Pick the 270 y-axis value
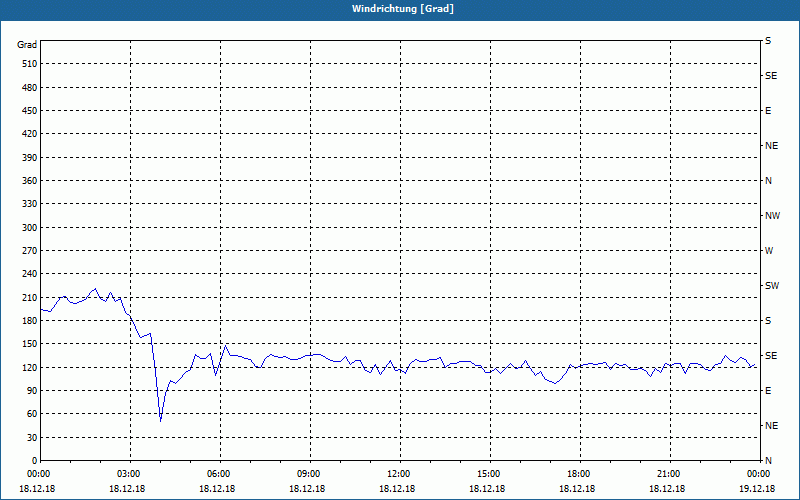Screen dimensions: 800x500 30,251
